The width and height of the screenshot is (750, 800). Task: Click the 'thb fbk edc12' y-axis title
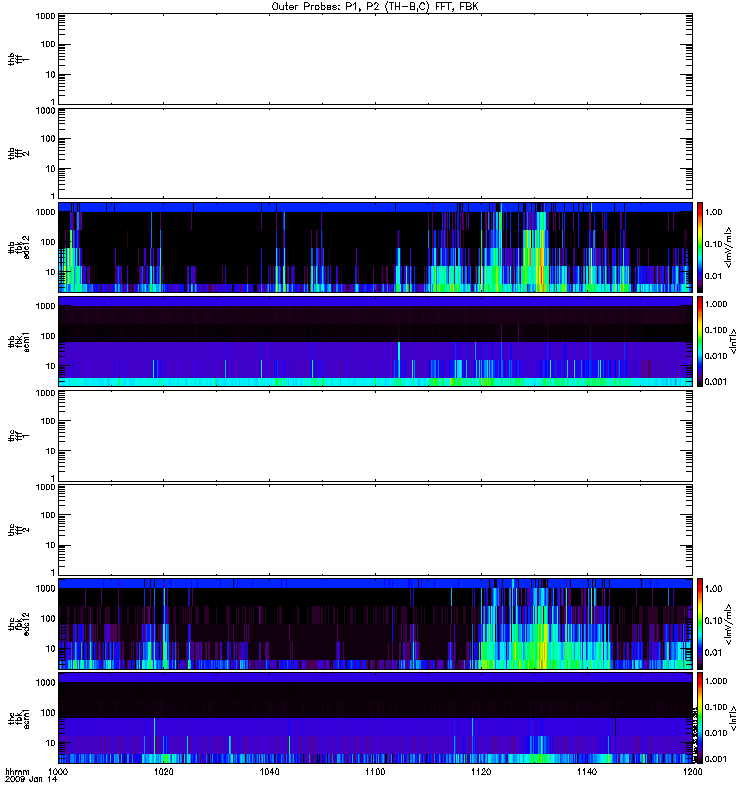click(x=18, y=247)
